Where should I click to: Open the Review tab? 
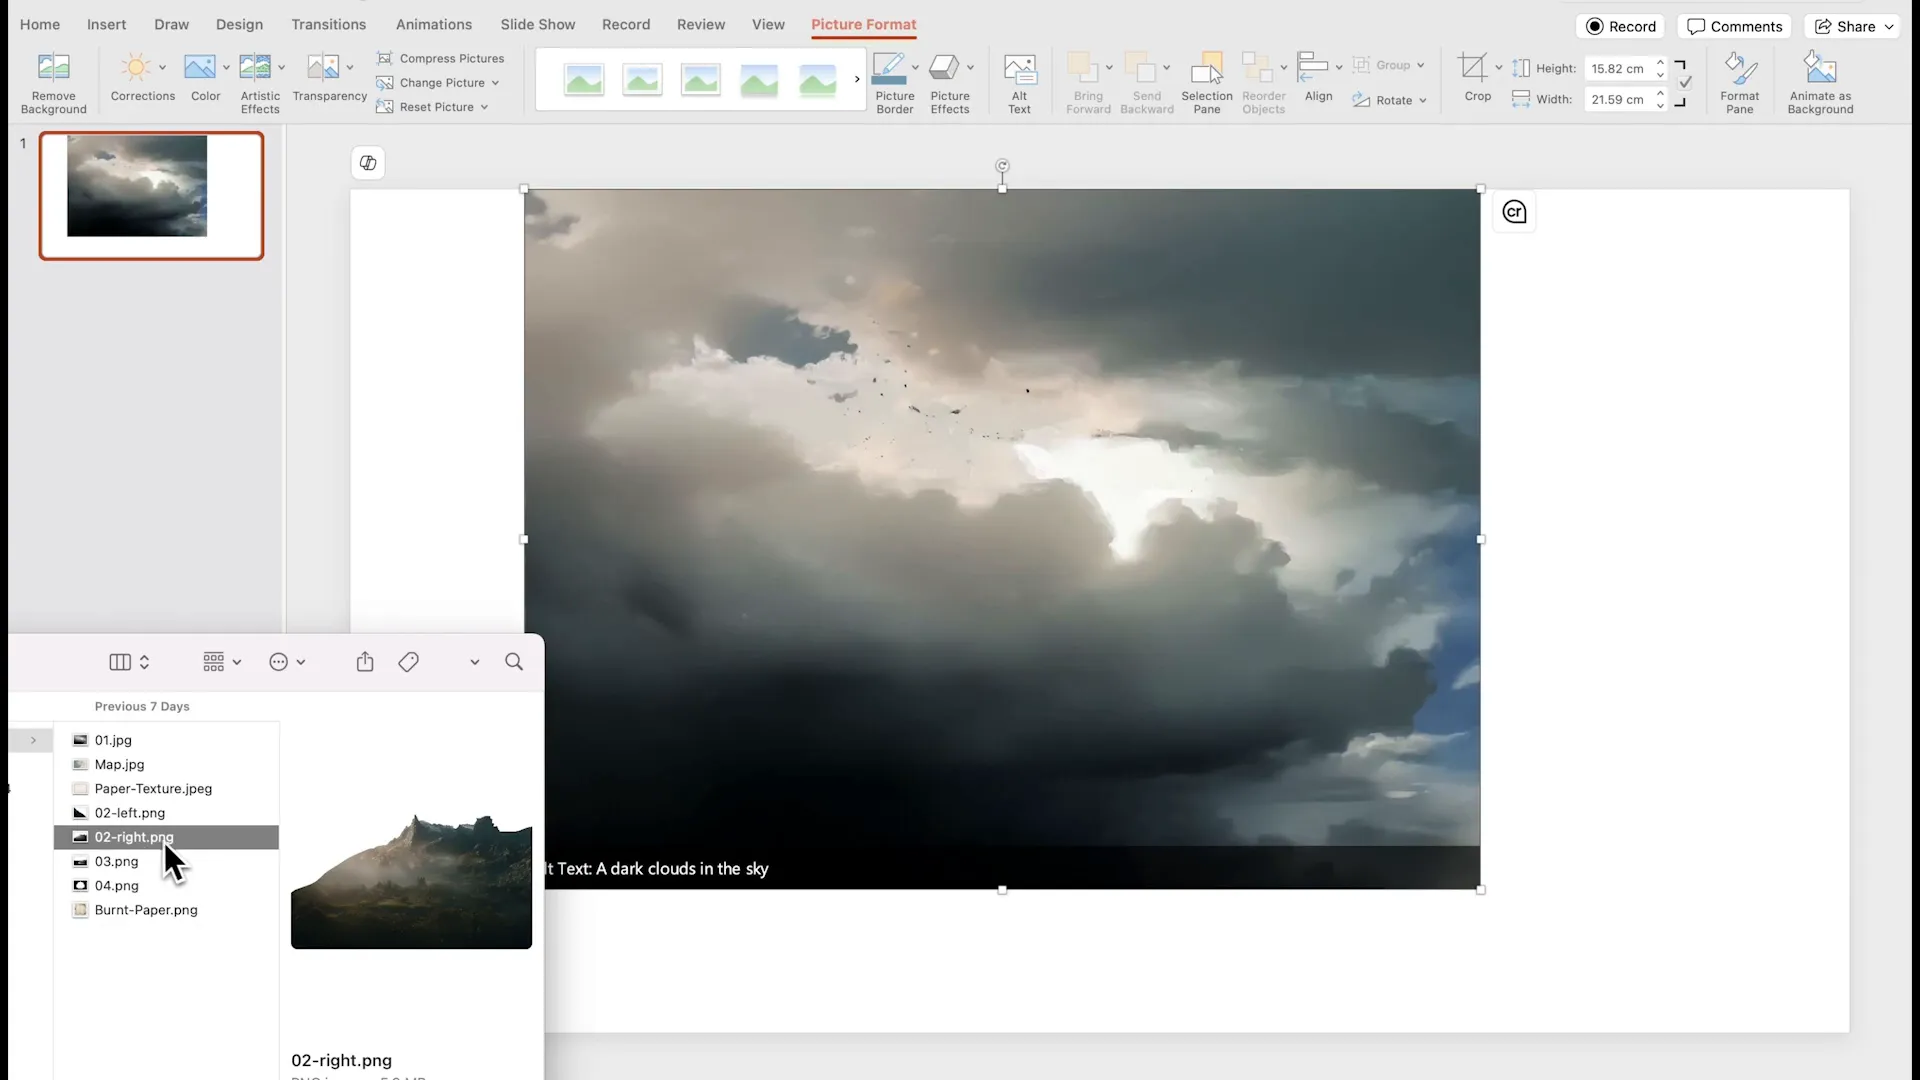700,24
